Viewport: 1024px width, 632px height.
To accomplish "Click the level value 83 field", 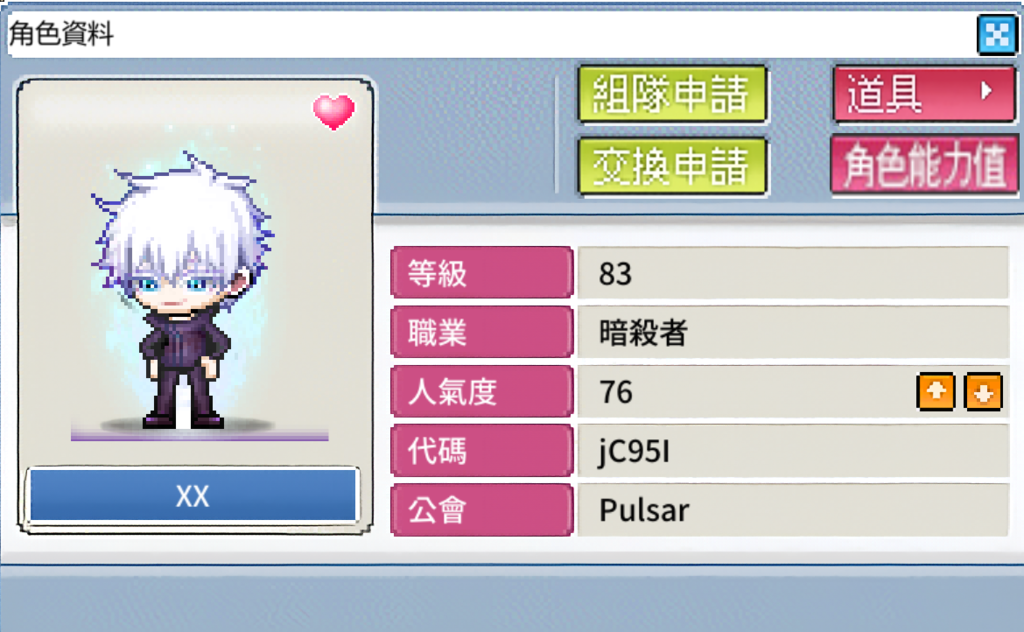I will coord(793,273).
